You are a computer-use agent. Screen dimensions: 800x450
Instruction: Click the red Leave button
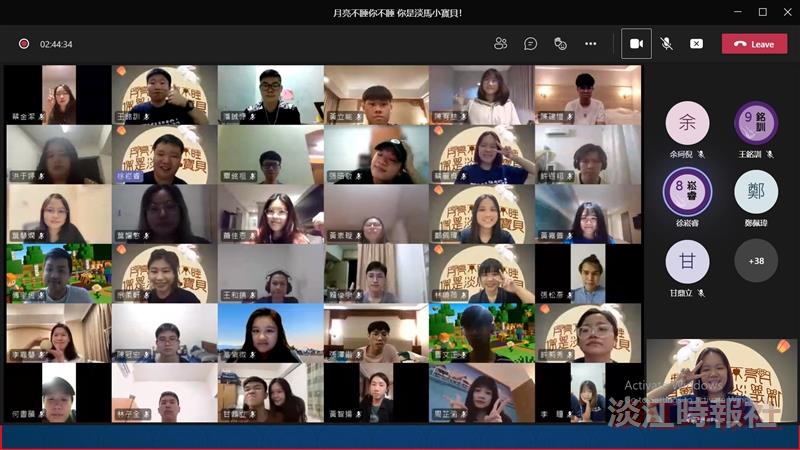pyautogui.click(x=755, y=44)
